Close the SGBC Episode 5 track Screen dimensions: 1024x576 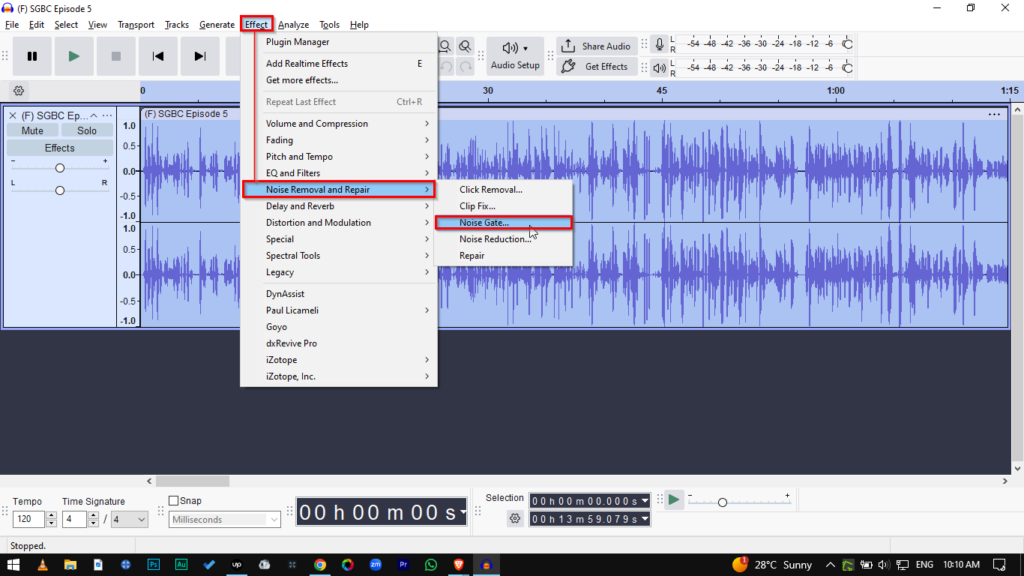(13, 115)
